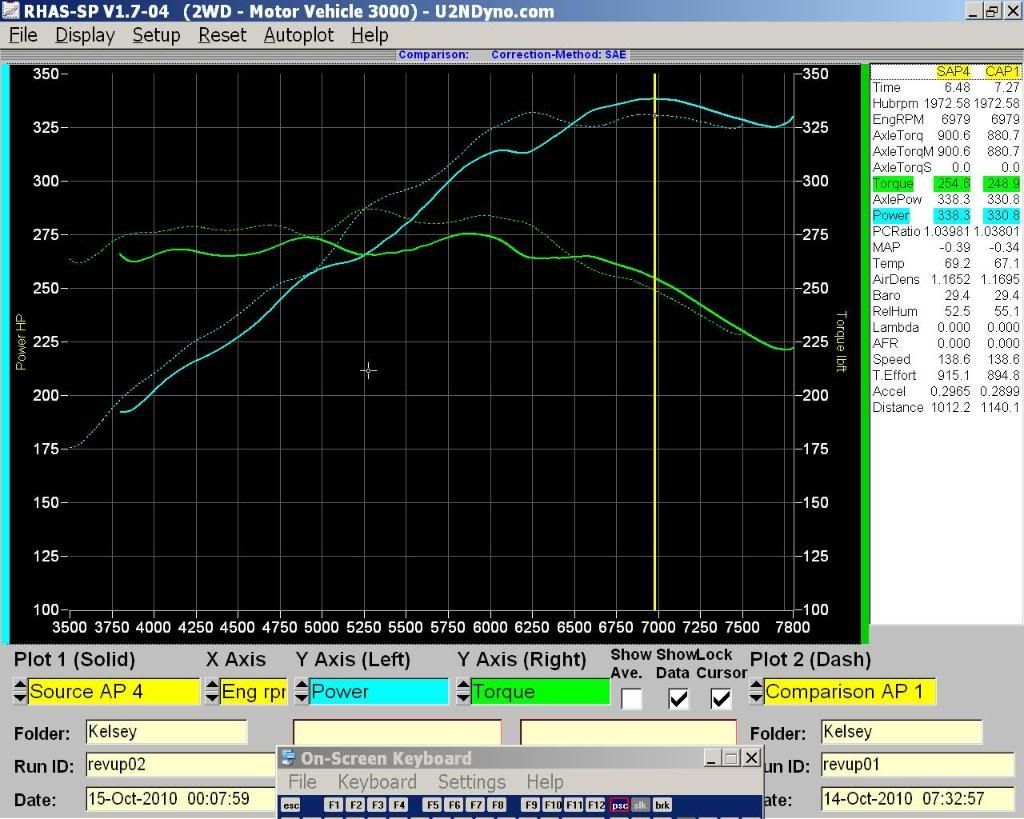
Task: Minimize the RHAS-SP main window
Action: click(973, 11)
